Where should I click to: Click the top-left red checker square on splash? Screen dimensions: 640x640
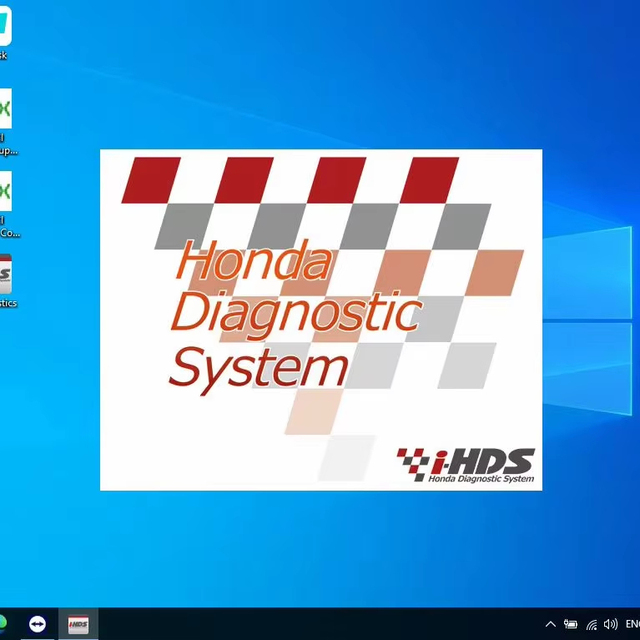click(150, 180)
